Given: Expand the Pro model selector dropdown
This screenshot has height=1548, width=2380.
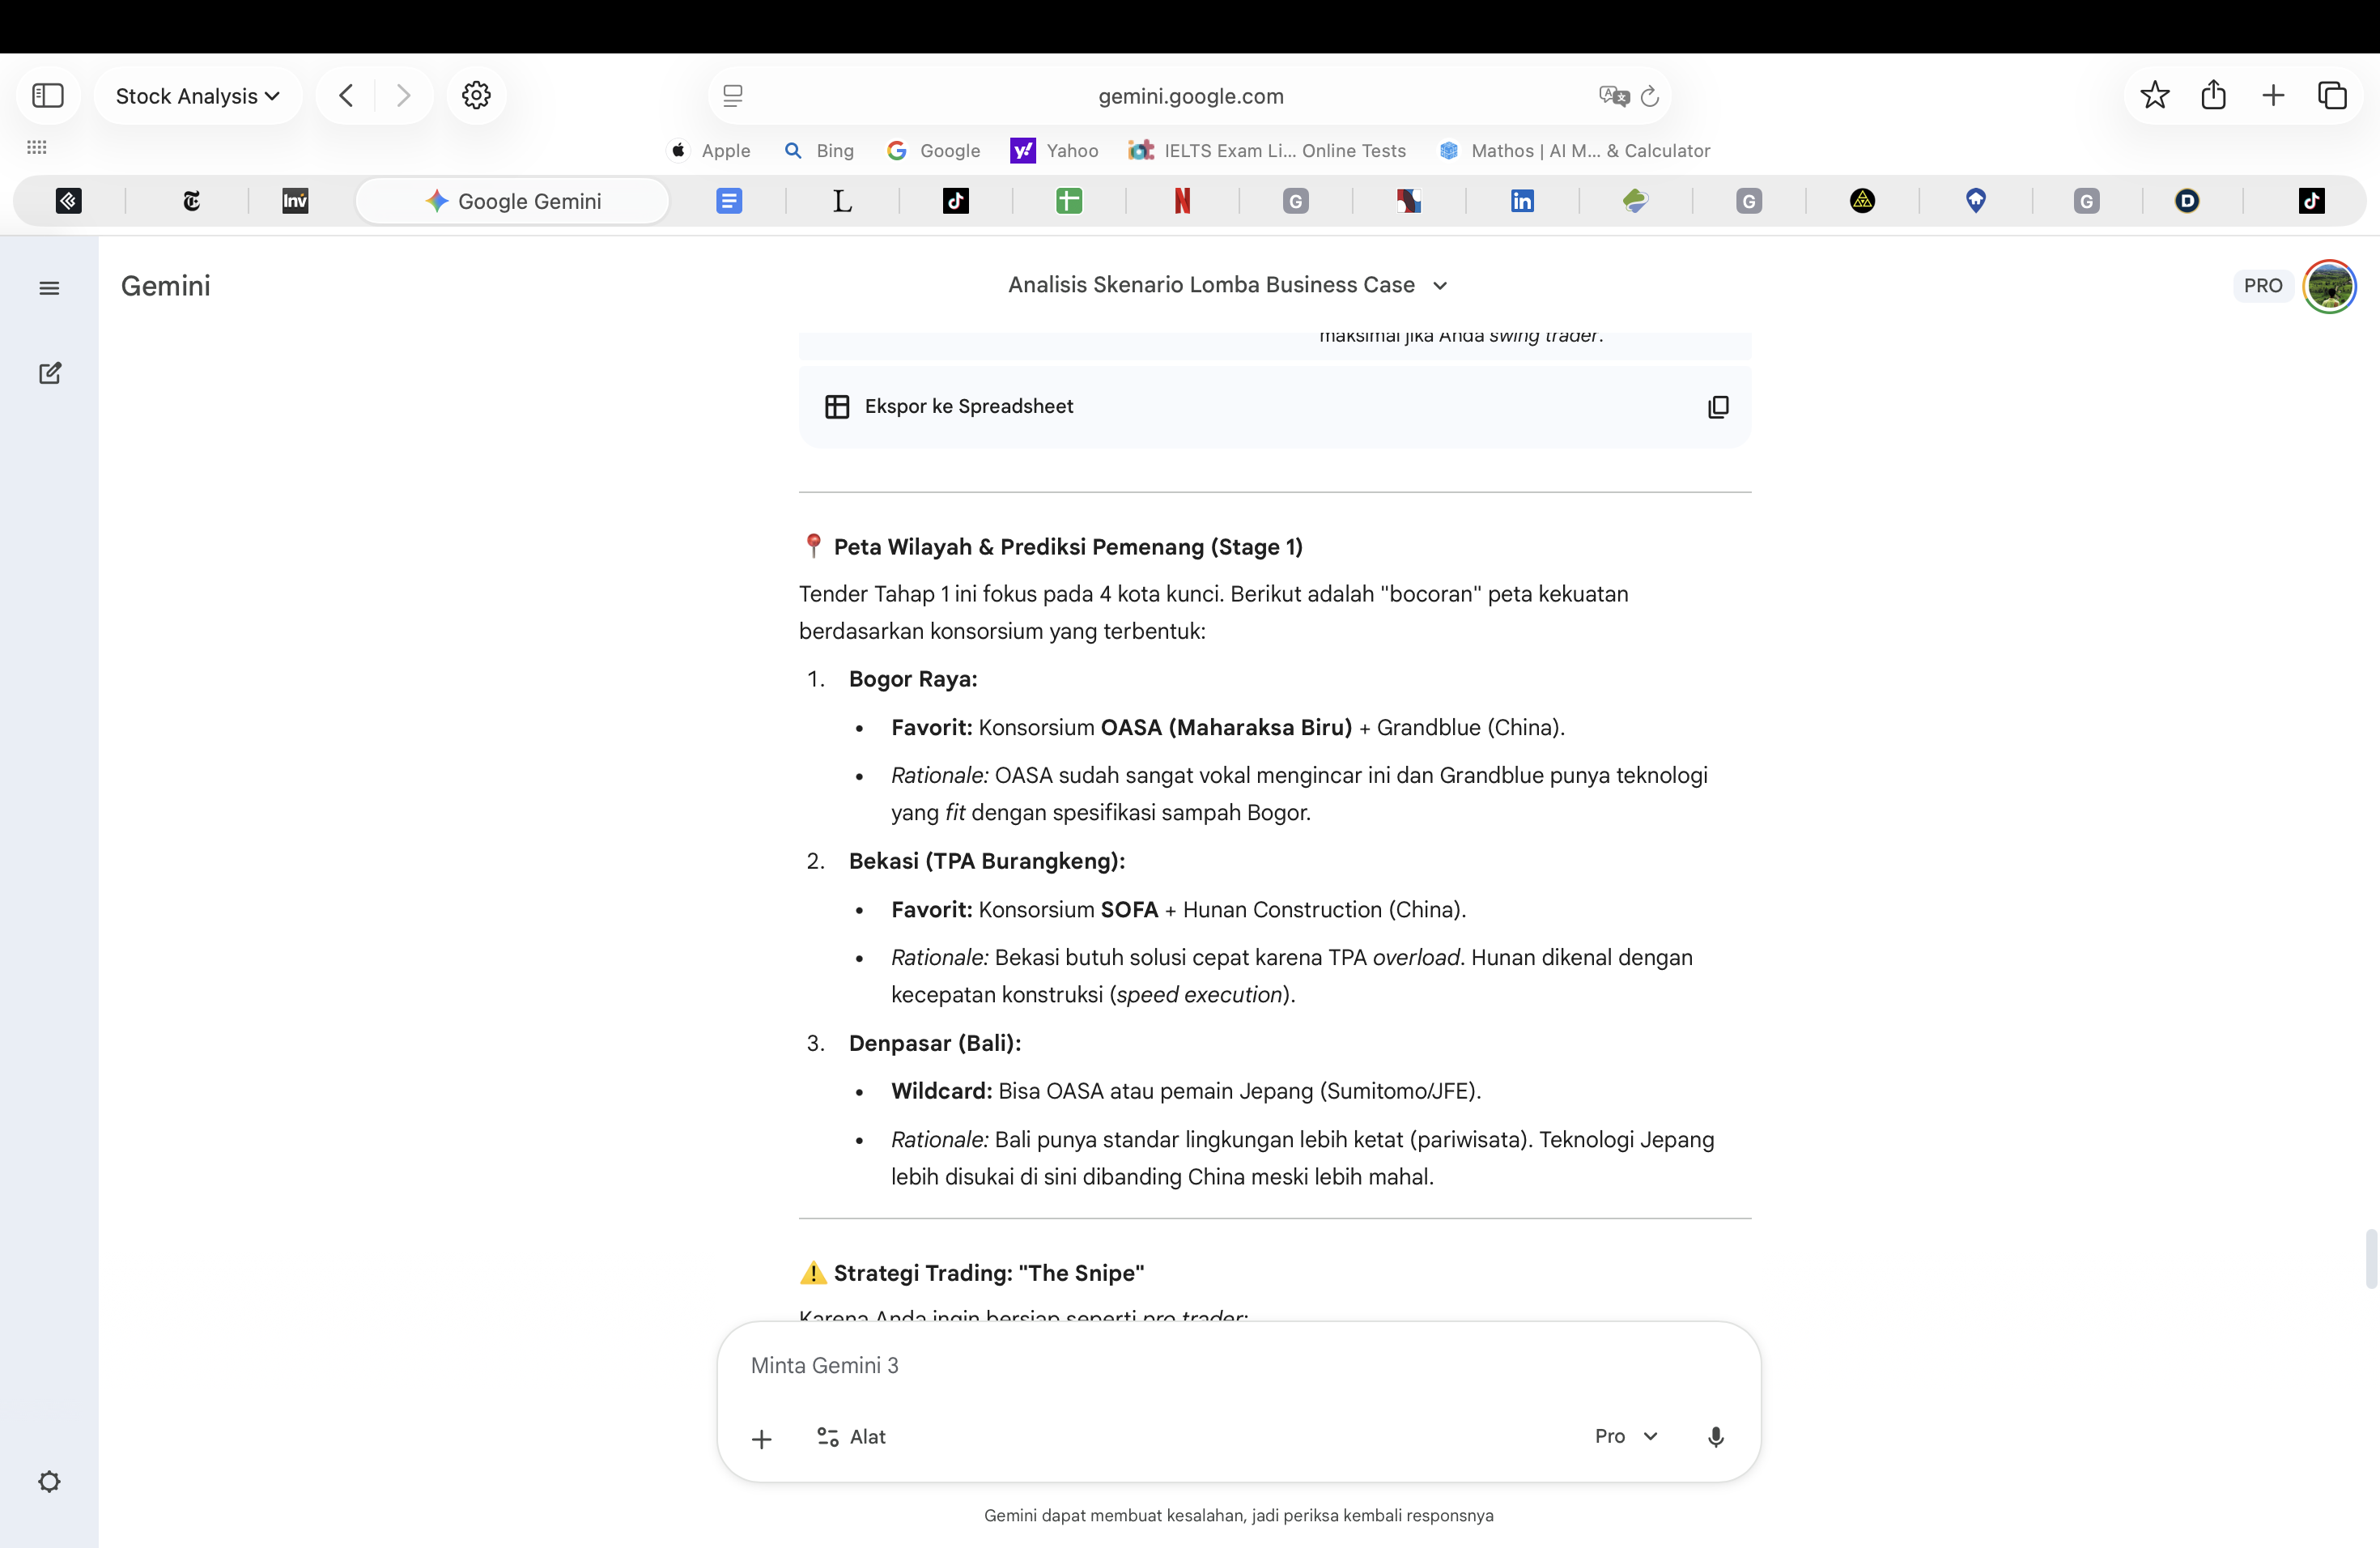Looking at the screenshot, I should pyautogui.click(x=1626, y=1436).
